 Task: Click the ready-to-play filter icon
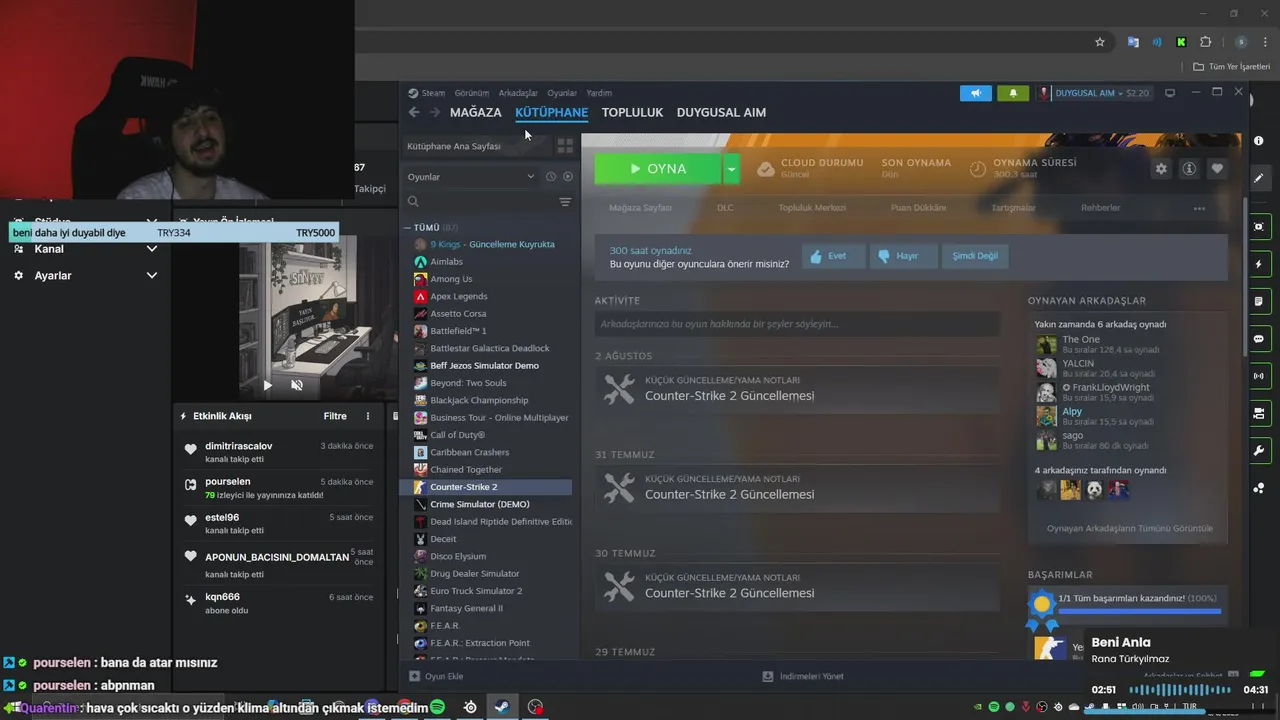[568, 177]
